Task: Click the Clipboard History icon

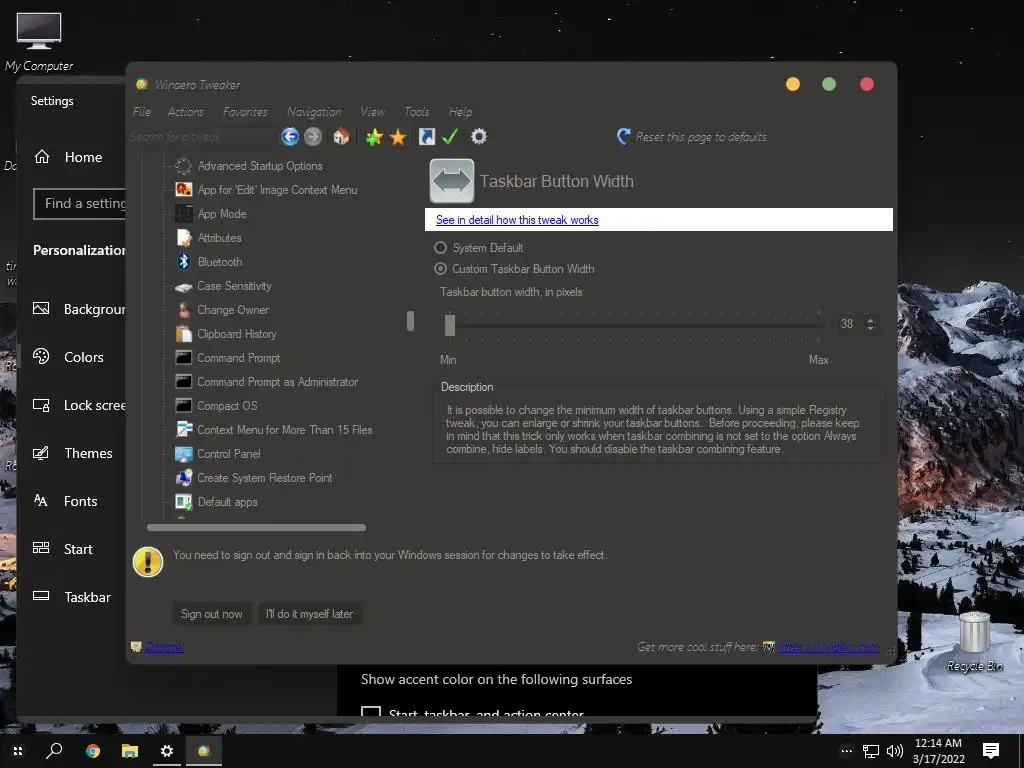Action: pos(184,334)
